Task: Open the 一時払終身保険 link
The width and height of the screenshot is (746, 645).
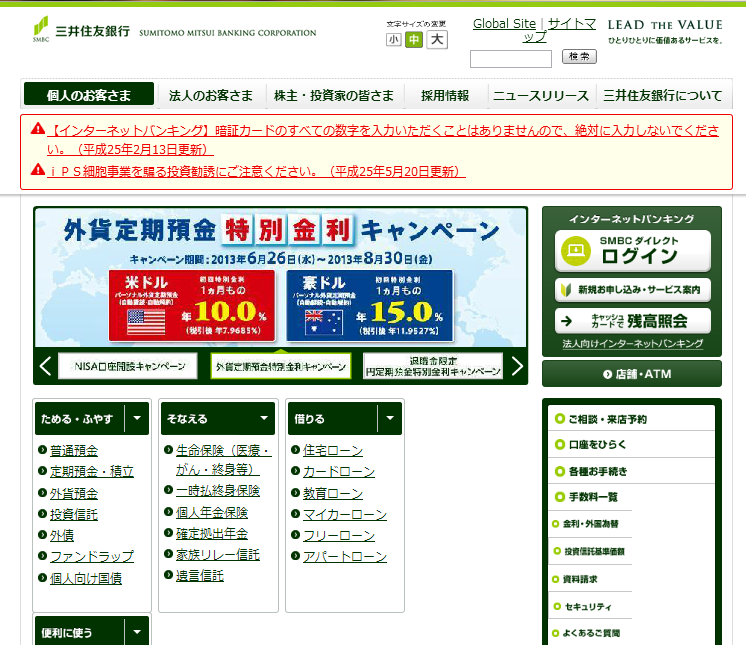Action: click(x=218, y=490)
